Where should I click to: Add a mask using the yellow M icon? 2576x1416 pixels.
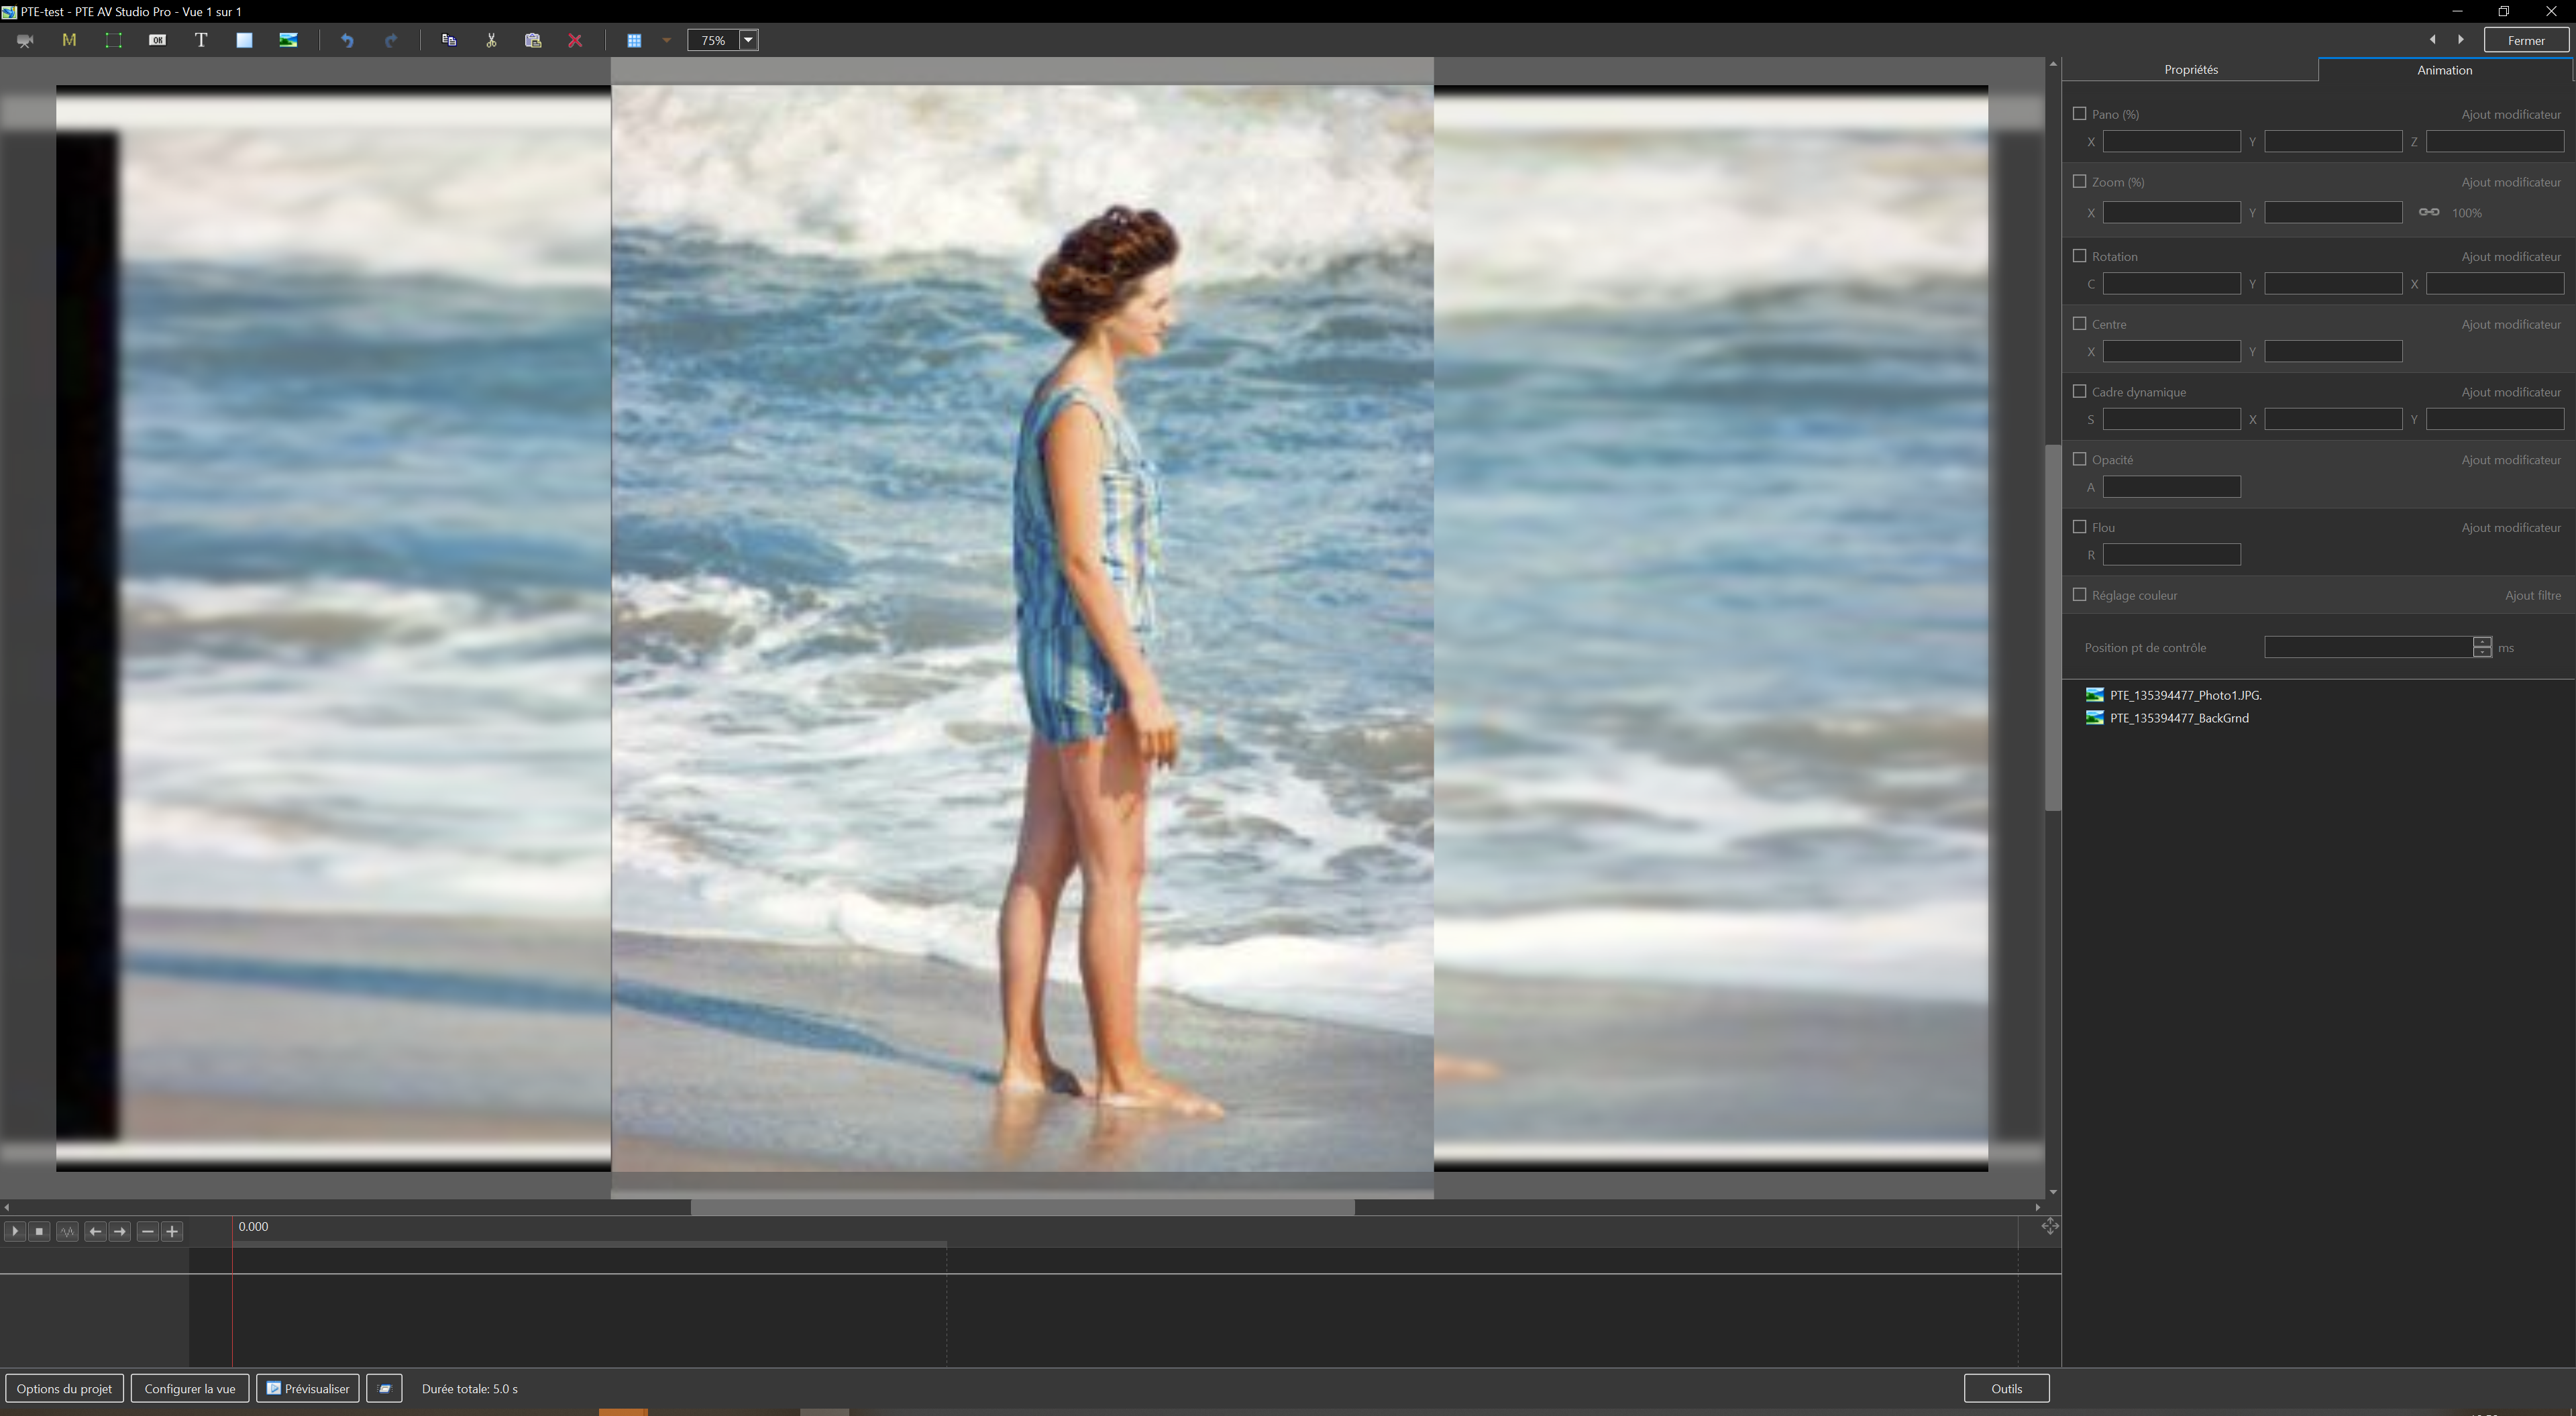point(69,41)
